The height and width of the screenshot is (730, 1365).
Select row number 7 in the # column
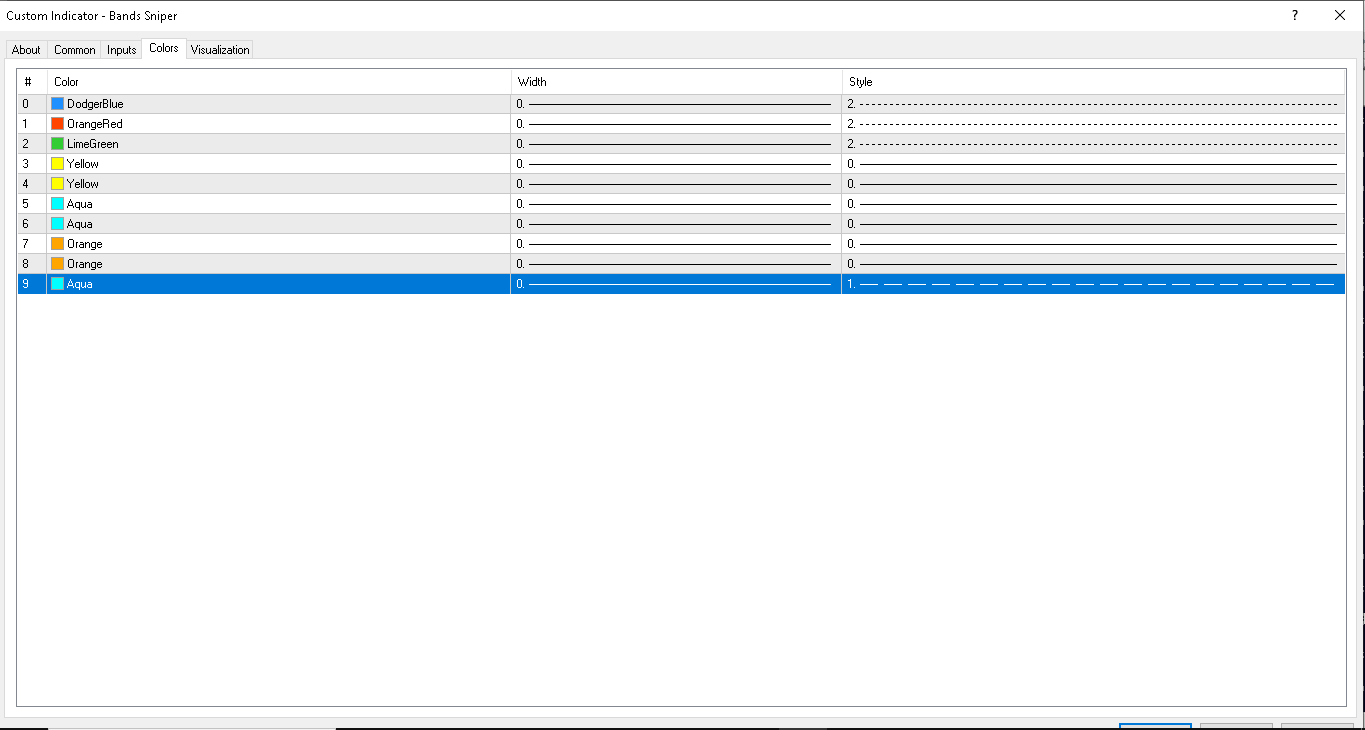click(x=32, y=244)
